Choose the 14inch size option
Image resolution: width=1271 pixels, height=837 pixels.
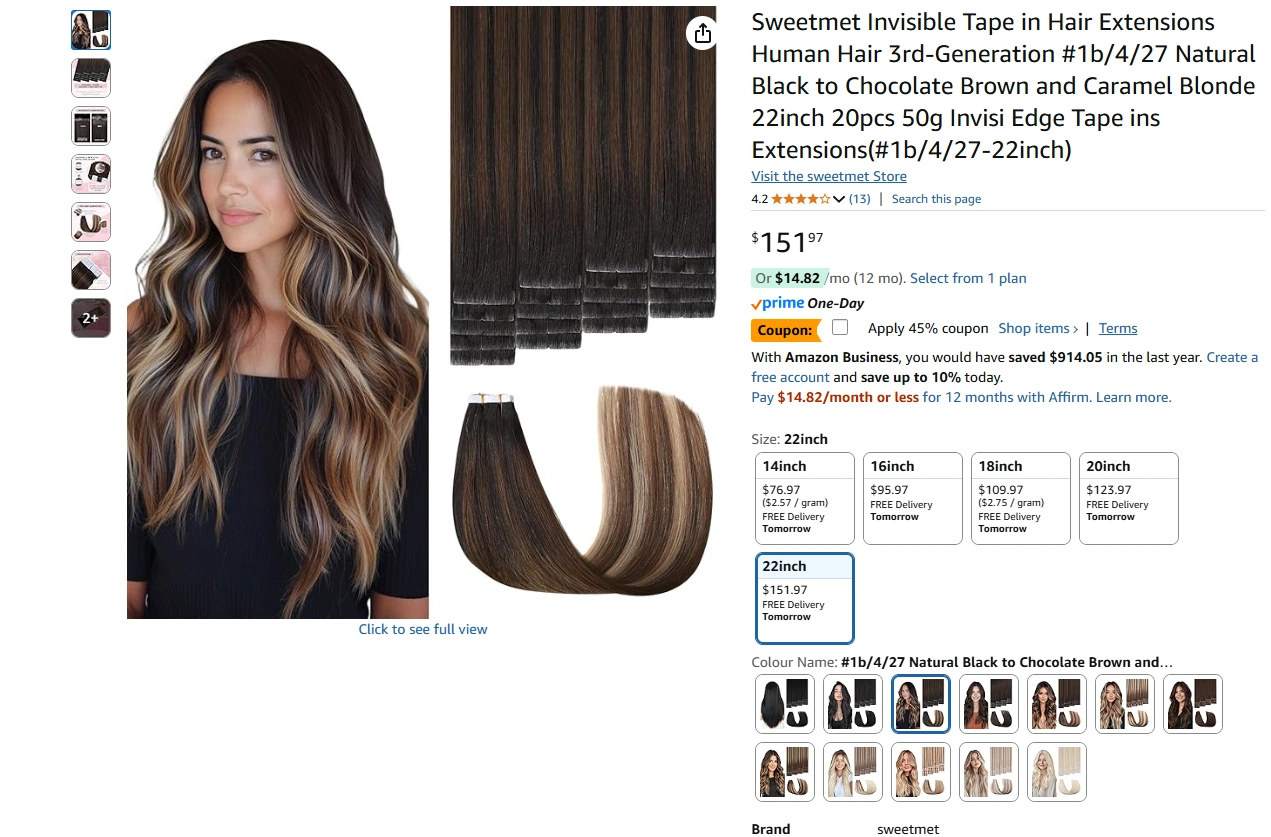[805, 498]
